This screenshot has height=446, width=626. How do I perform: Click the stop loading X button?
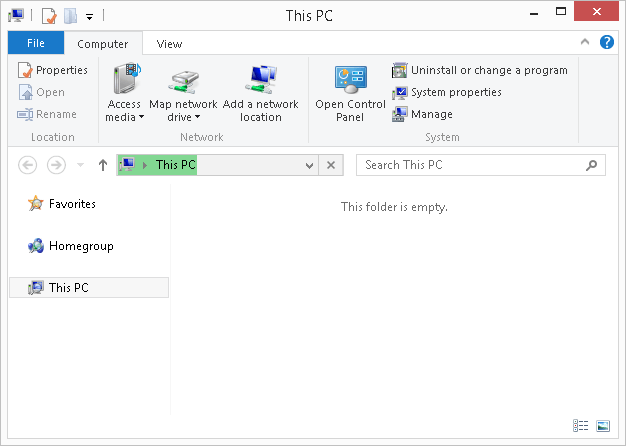(331, 165)
